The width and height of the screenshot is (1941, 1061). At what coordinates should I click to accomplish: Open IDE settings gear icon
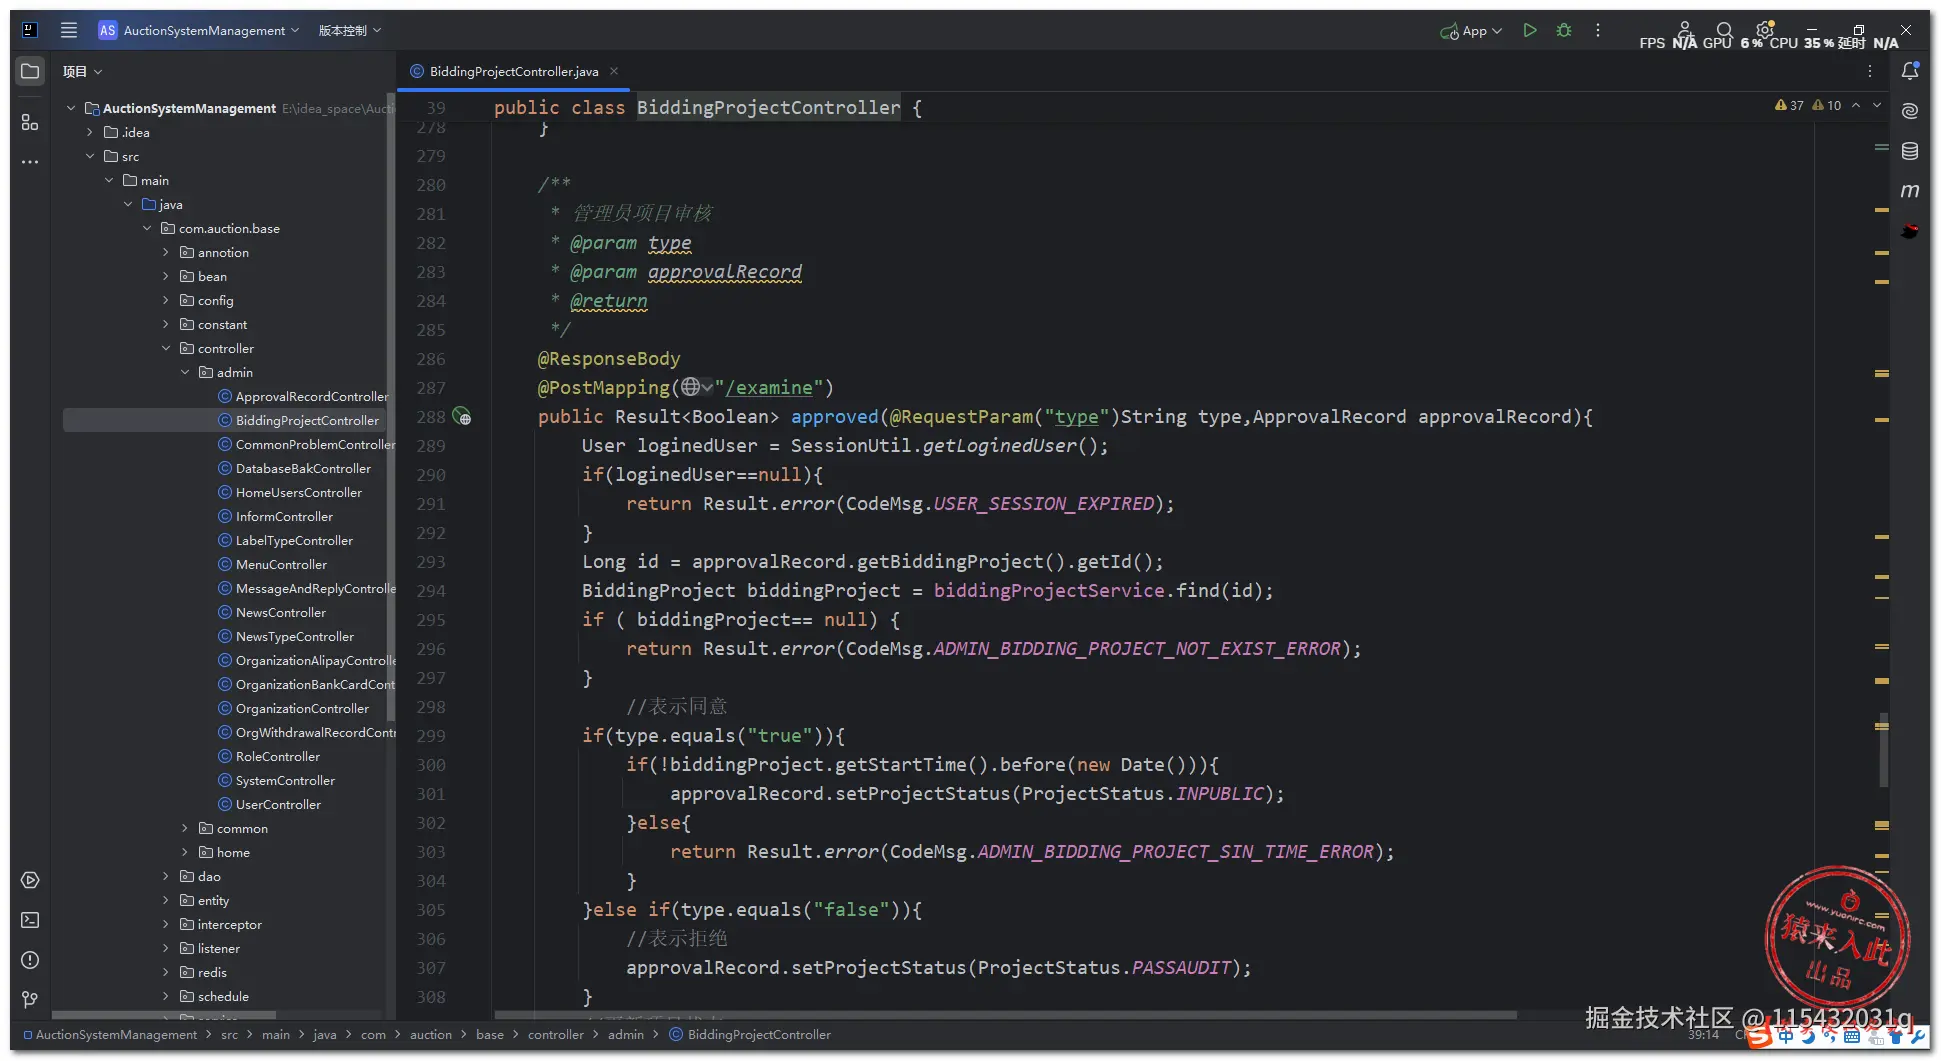click(x=1765, y=30)
